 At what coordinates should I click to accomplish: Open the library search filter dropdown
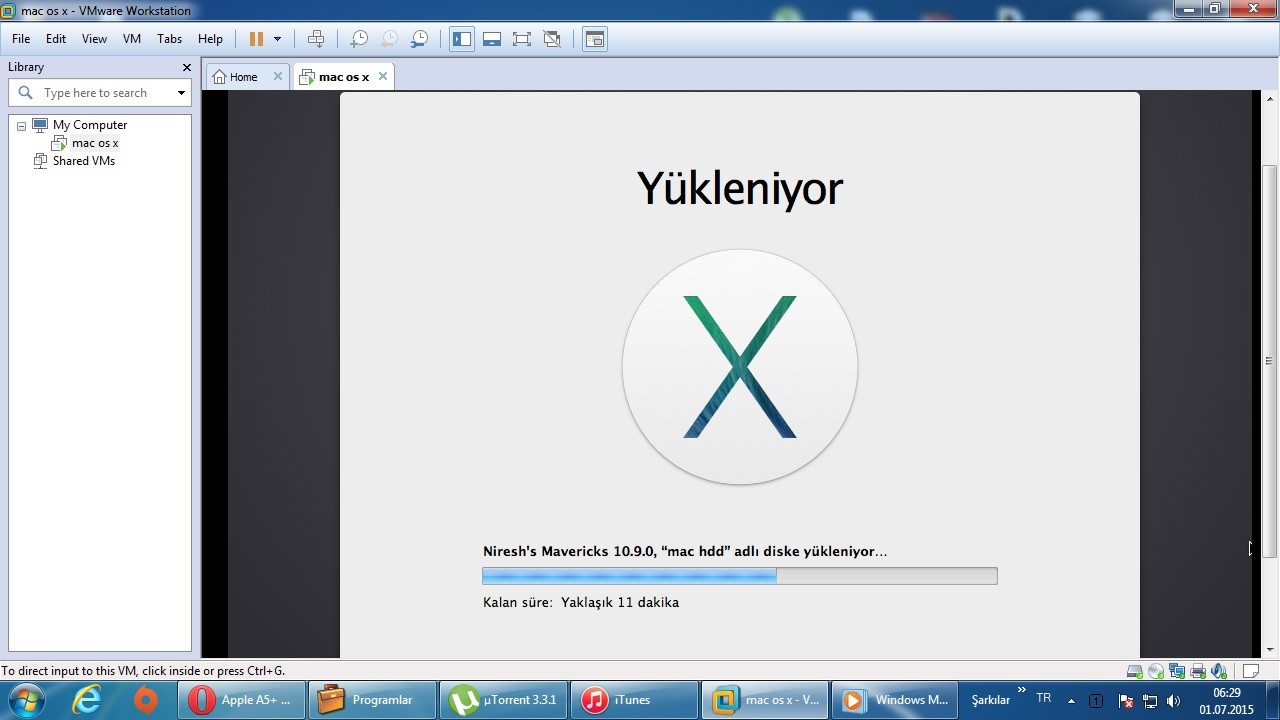[x=181, y=93]
